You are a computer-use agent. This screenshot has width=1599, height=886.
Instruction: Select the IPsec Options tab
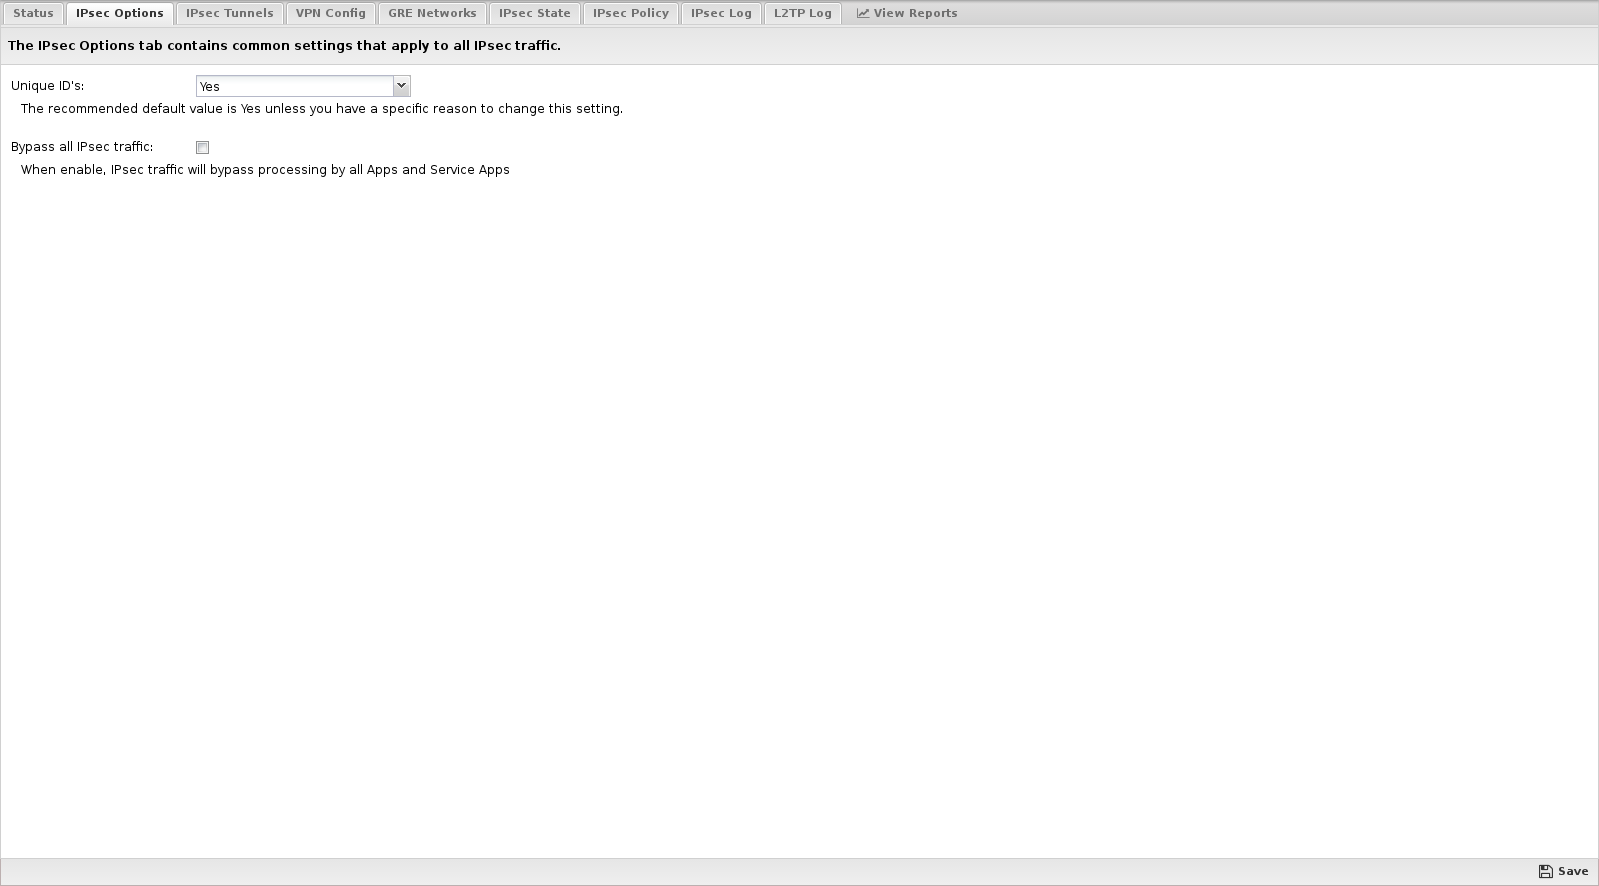pyautogui.click(x=120, y=13)
